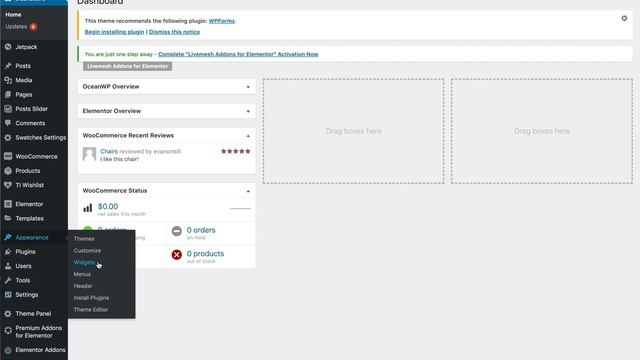Image resolution: width=640 pixels, height=360 pixels.
Task: Go to Home under Dashboard
Action: pyautogui.click(x=13, y=15)
